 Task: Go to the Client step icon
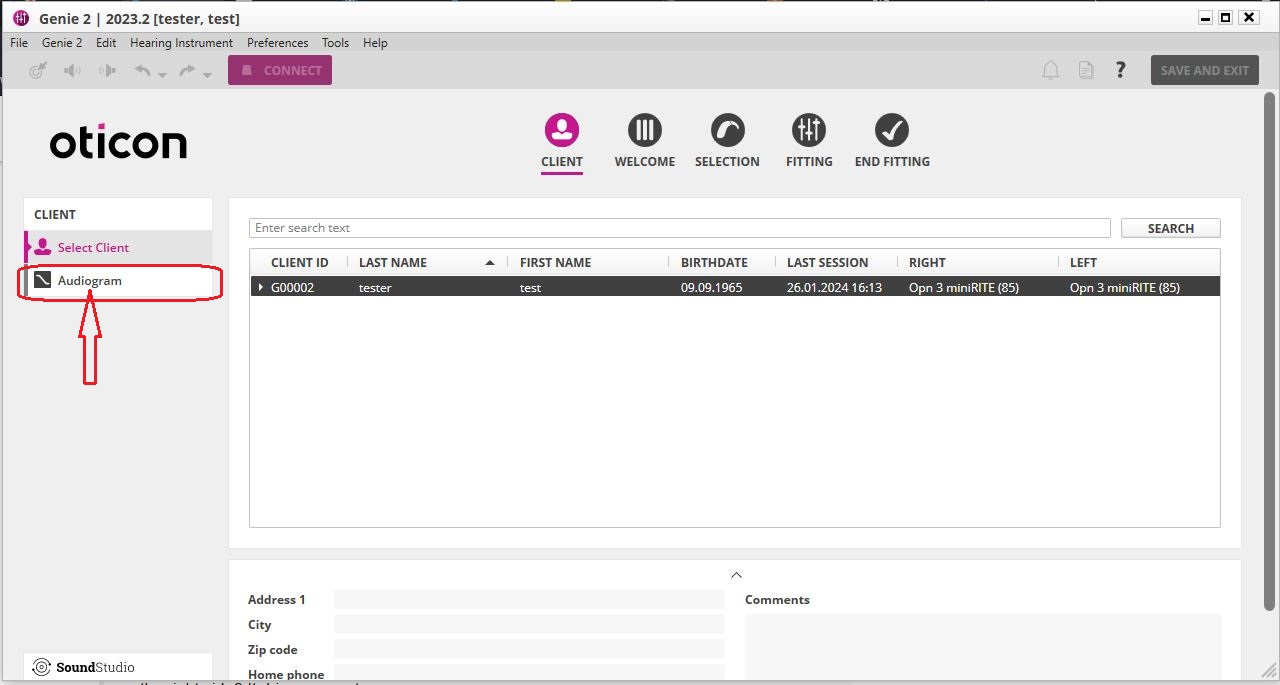point(562,130)
